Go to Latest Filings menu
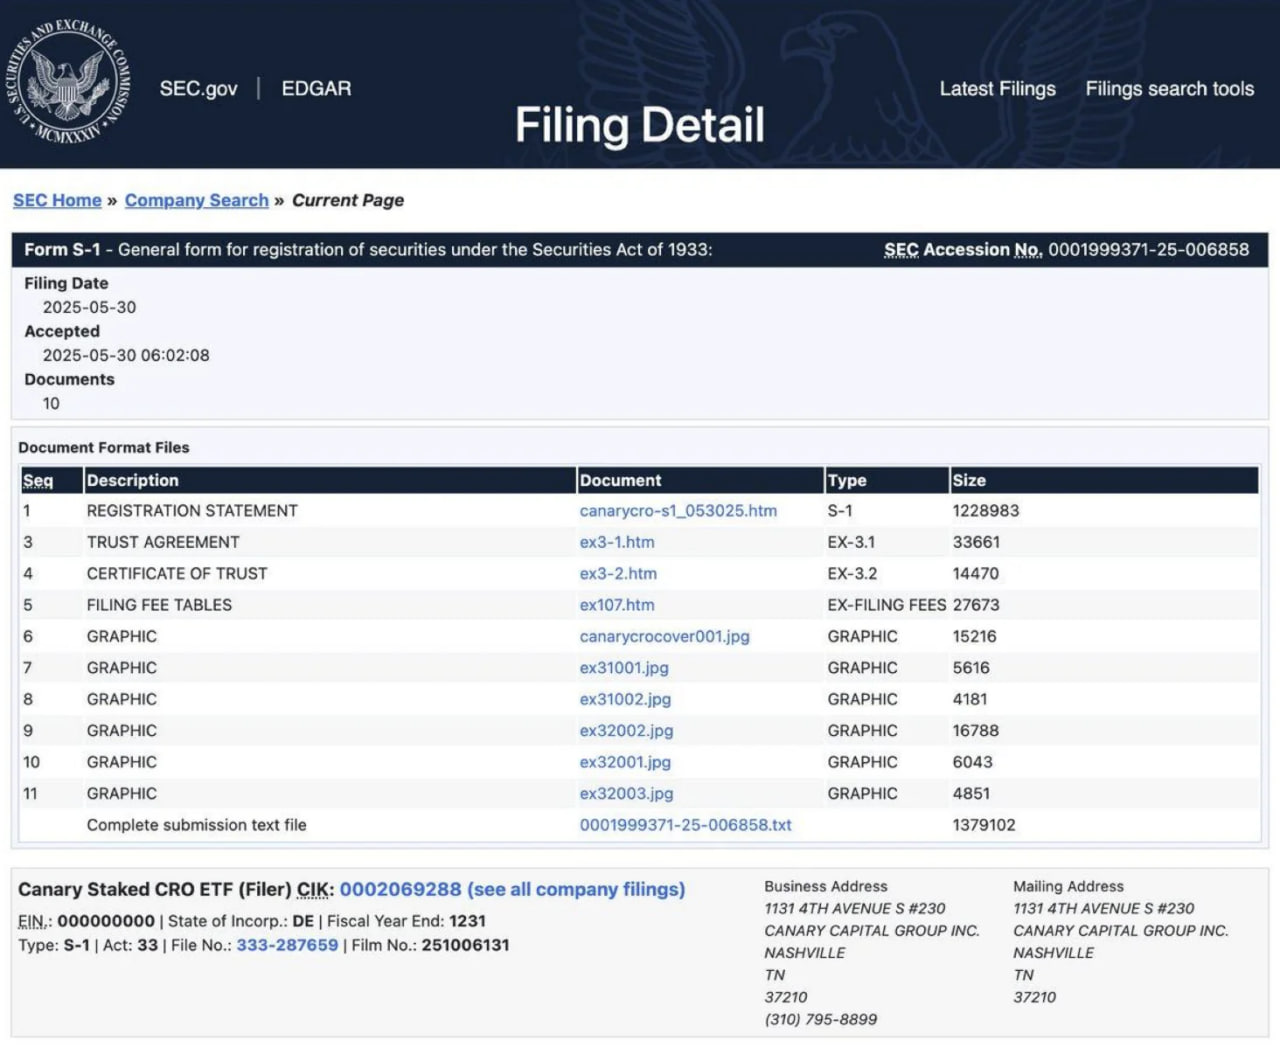The width and height of the screenshot is (1280, 1047). 997,89
